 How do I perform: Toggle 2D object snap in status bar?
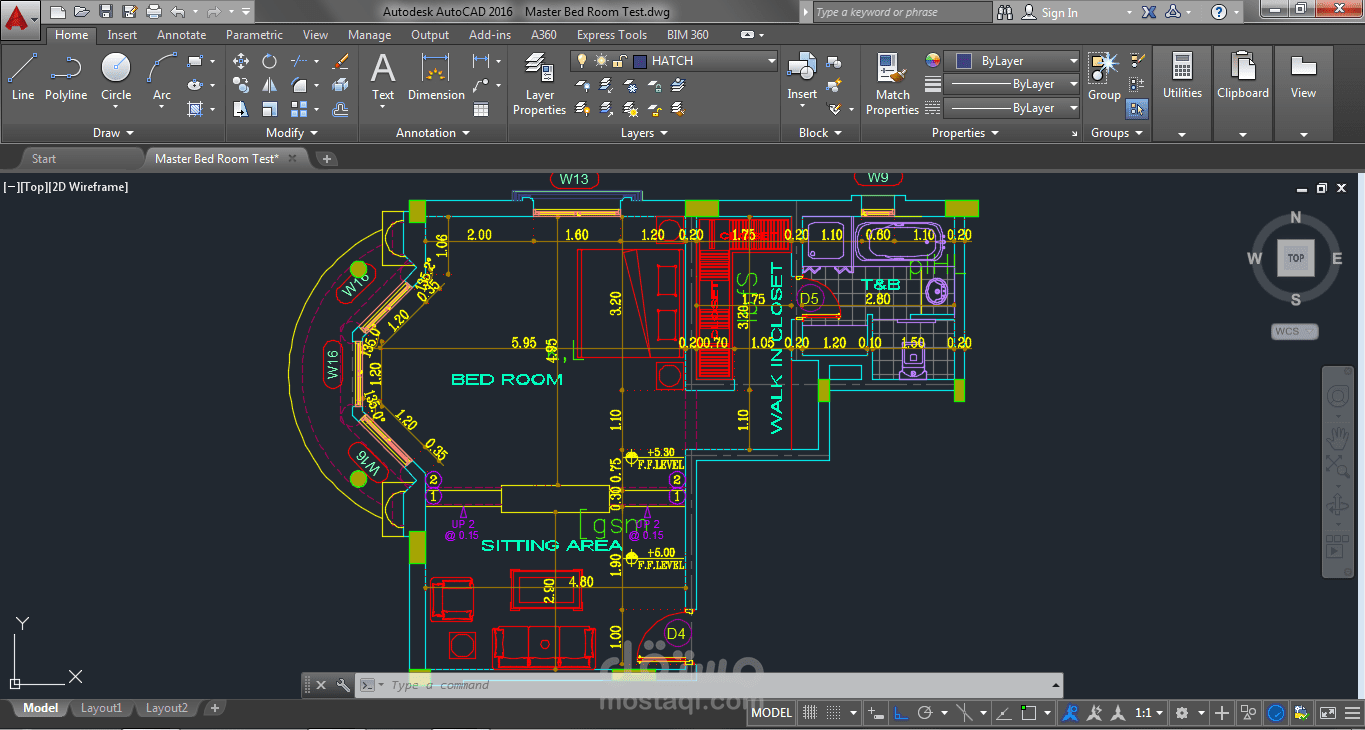(1028, 713)
